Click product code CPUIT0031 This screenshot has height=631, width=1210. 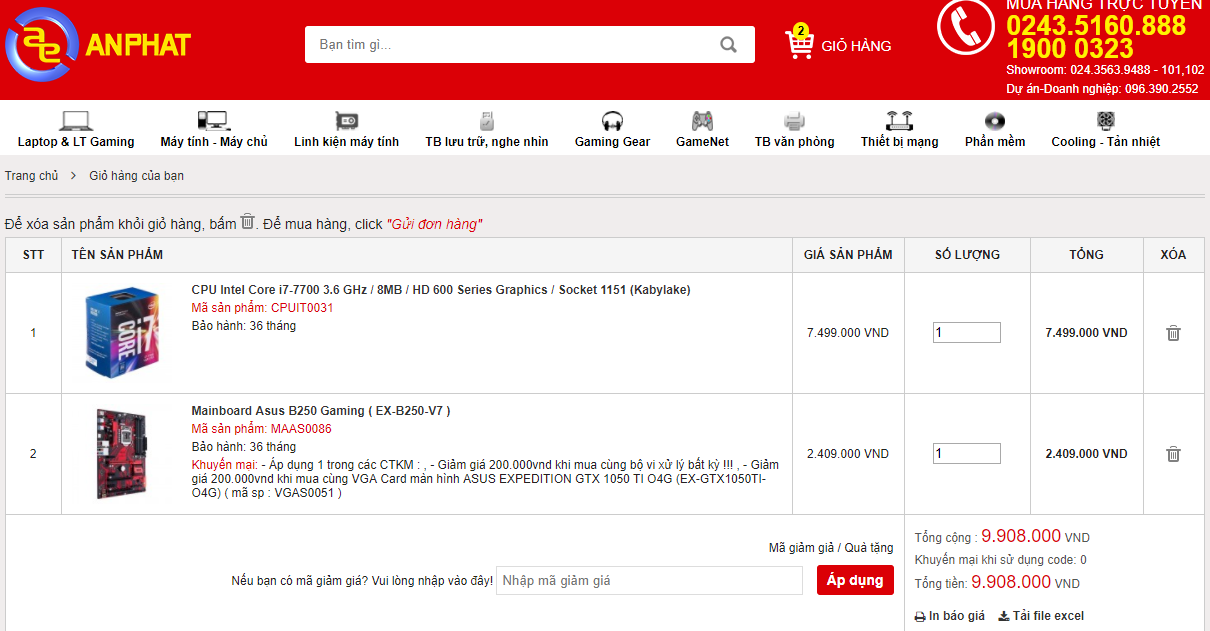pyautogui.click(x=302, y=308)
